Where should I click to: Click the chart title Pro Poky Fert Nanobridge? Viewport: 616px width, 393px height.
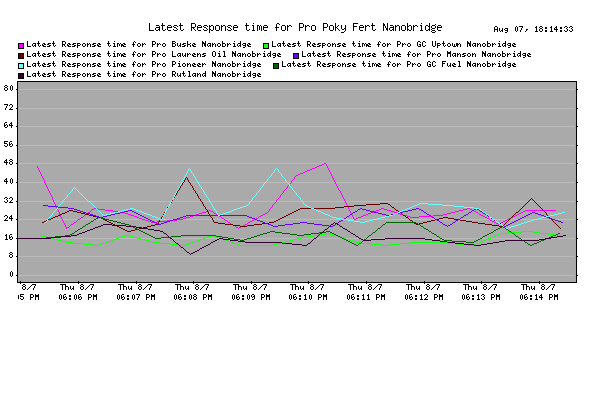point(295,28)
